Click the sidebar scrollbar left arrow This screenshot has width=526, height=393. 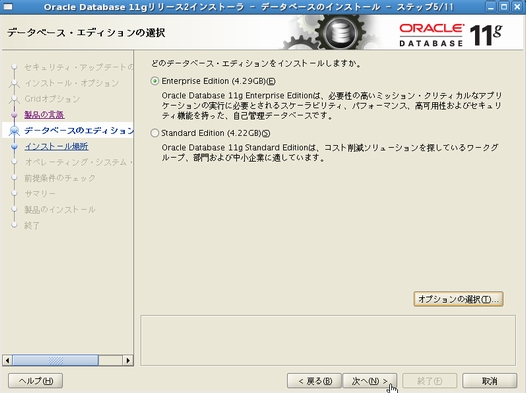click(7, 360)
